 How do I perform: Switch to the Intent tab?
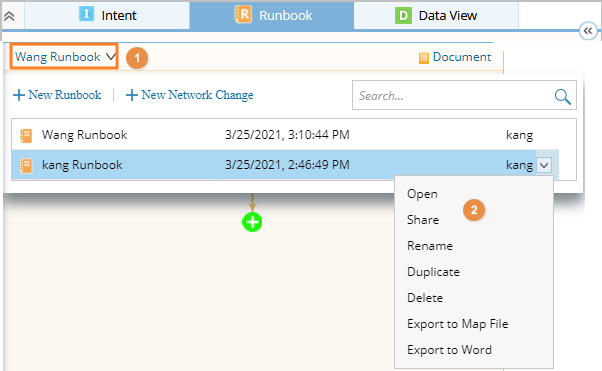coord(107,15)
